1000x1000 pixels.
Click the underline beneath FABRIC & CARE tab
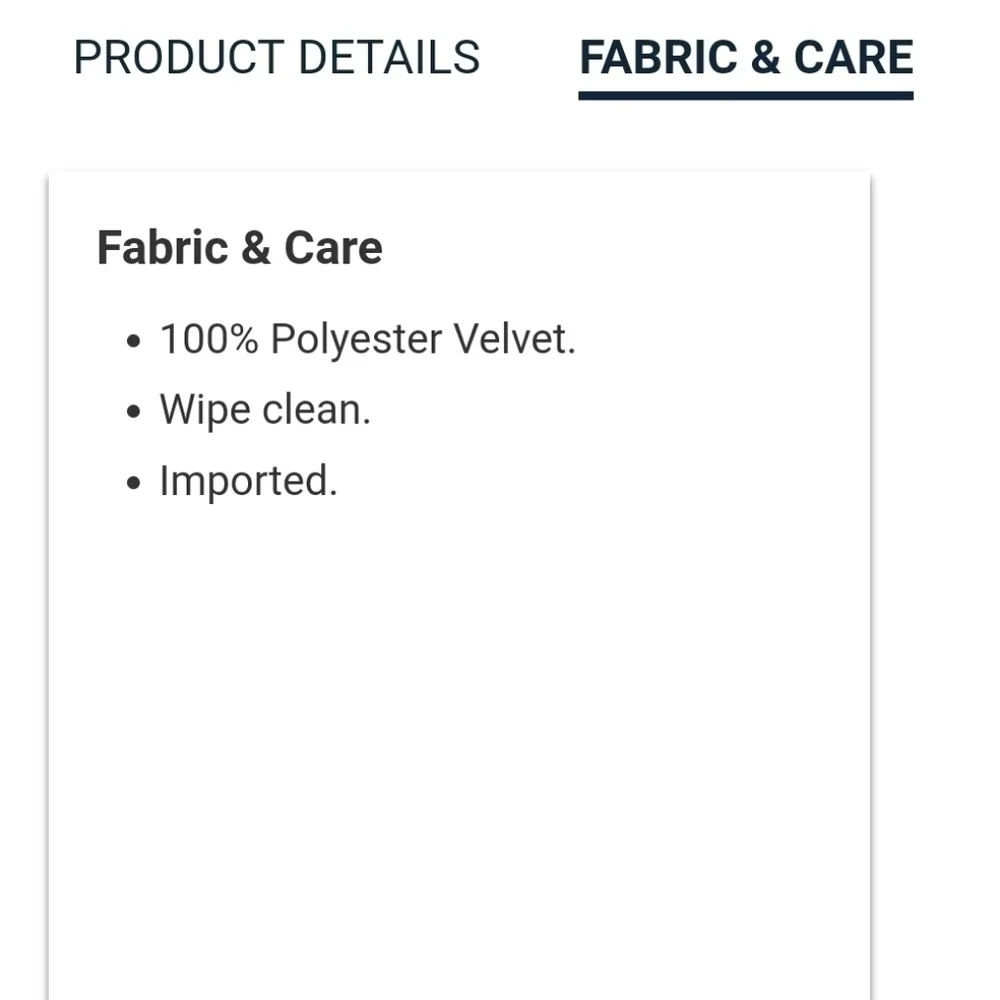[x=746, y=96]
